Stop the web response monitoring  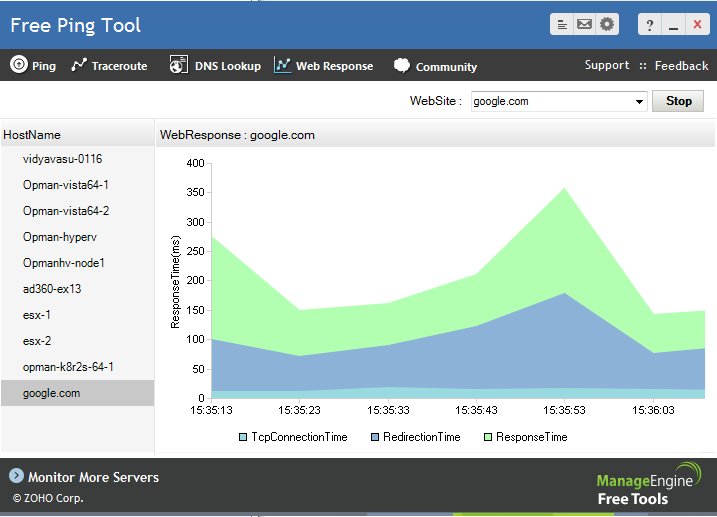[x=678, y=101]
